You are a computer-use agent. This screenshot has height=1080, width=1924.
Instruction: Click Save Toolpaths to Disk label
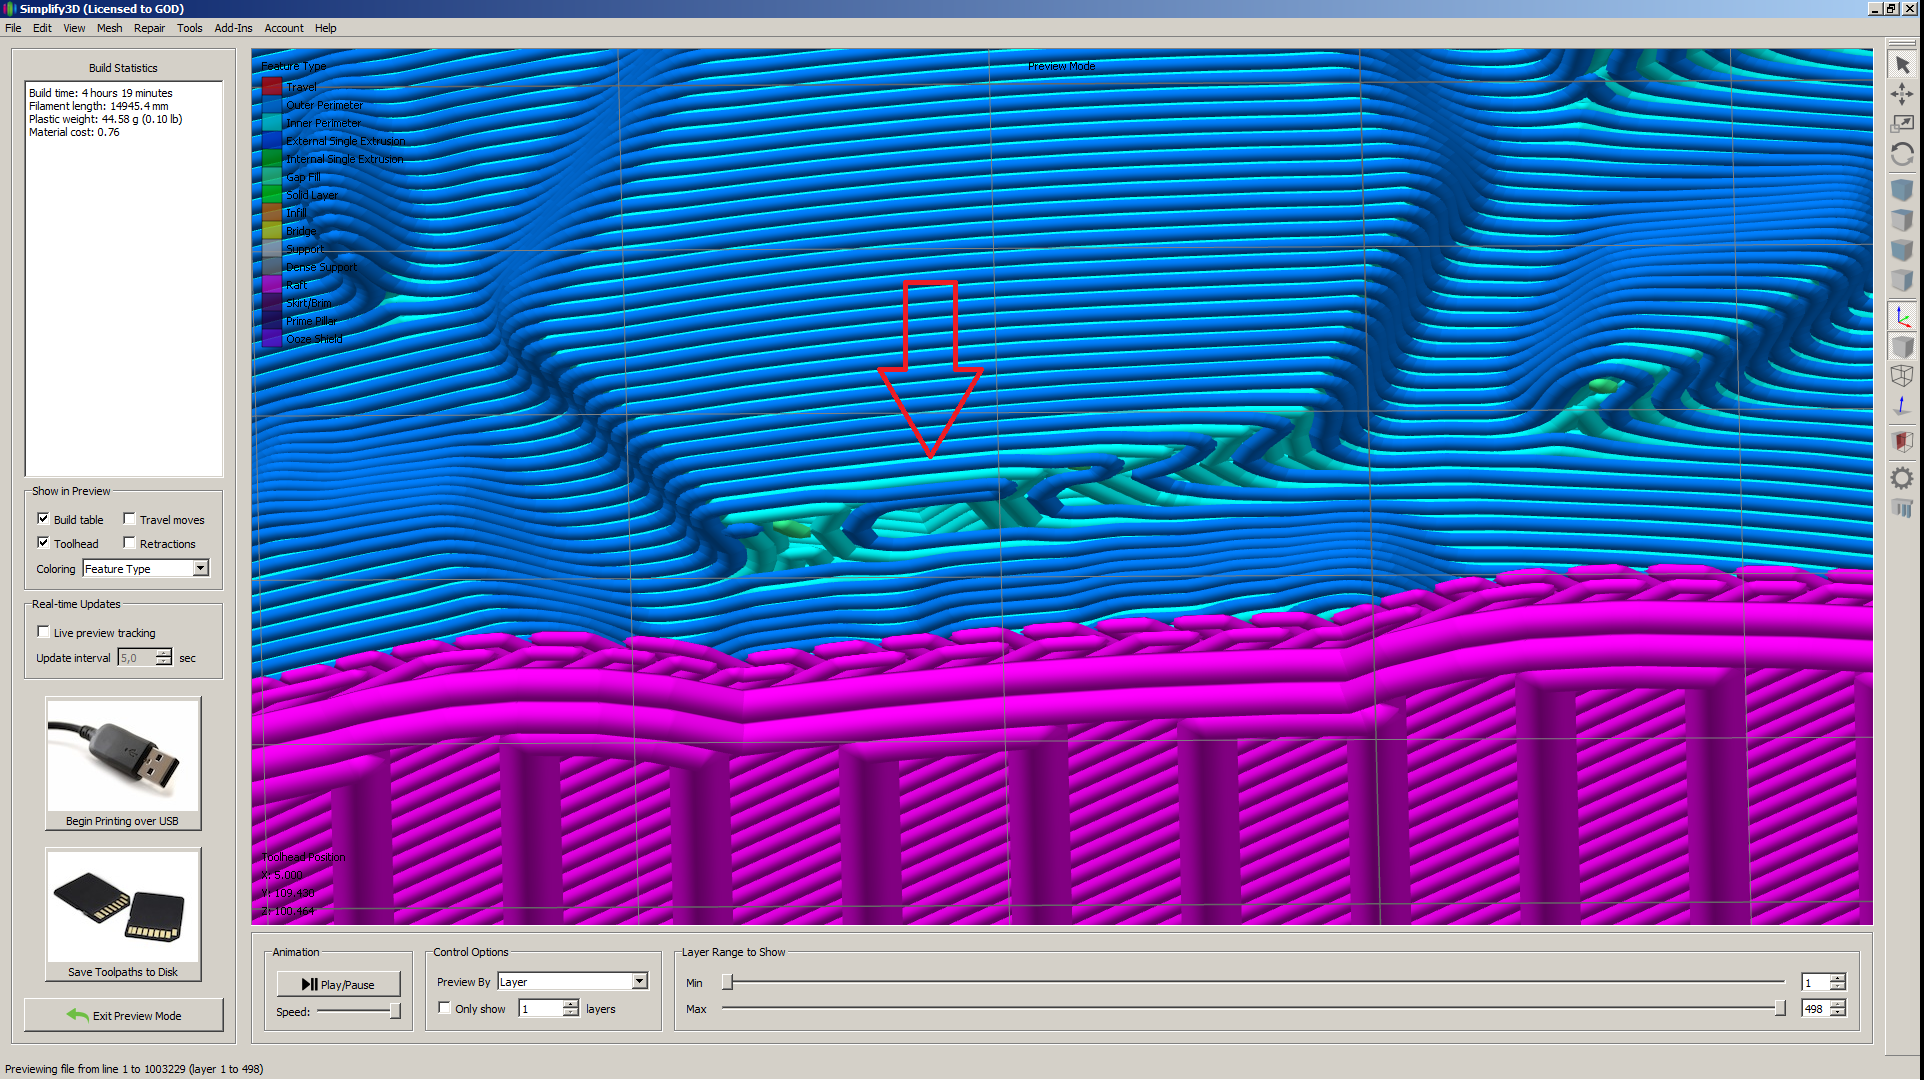(x=122, y=972)
